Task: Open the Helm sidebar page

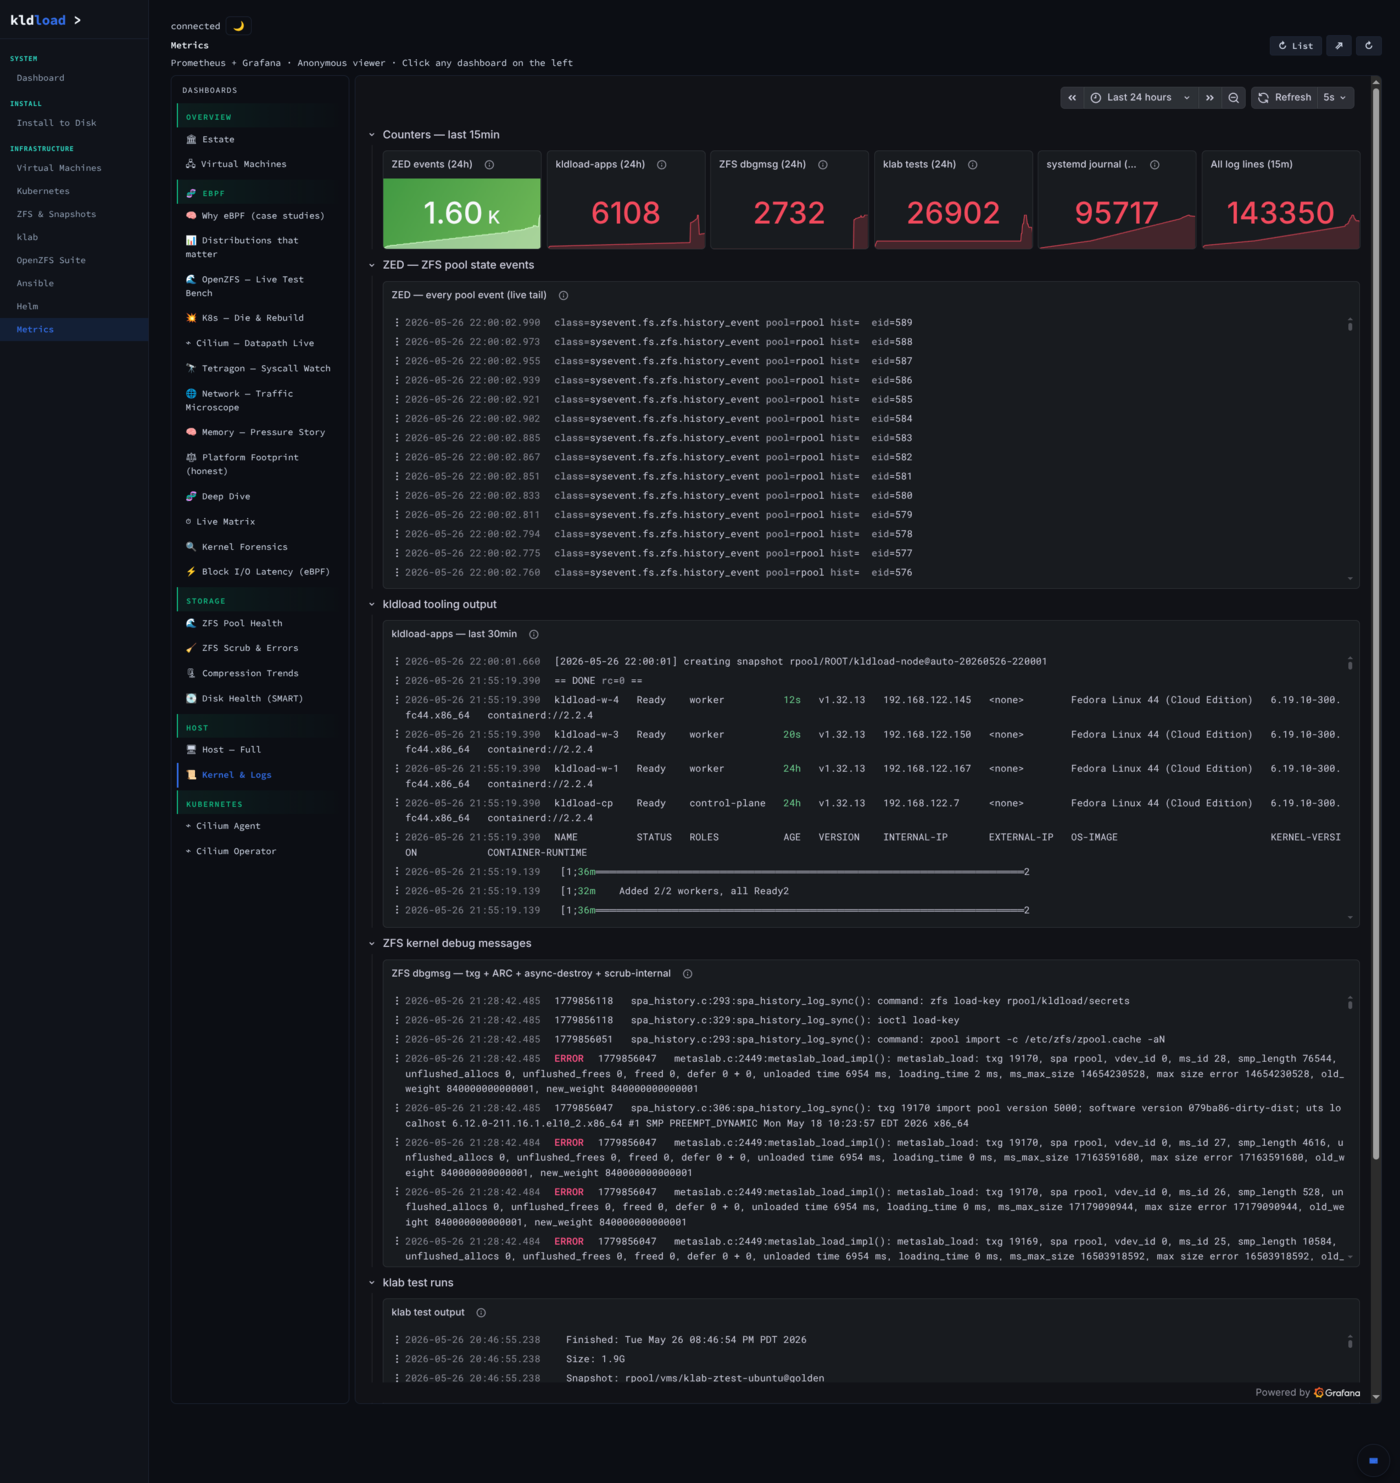Action: [x=27, y=306]
